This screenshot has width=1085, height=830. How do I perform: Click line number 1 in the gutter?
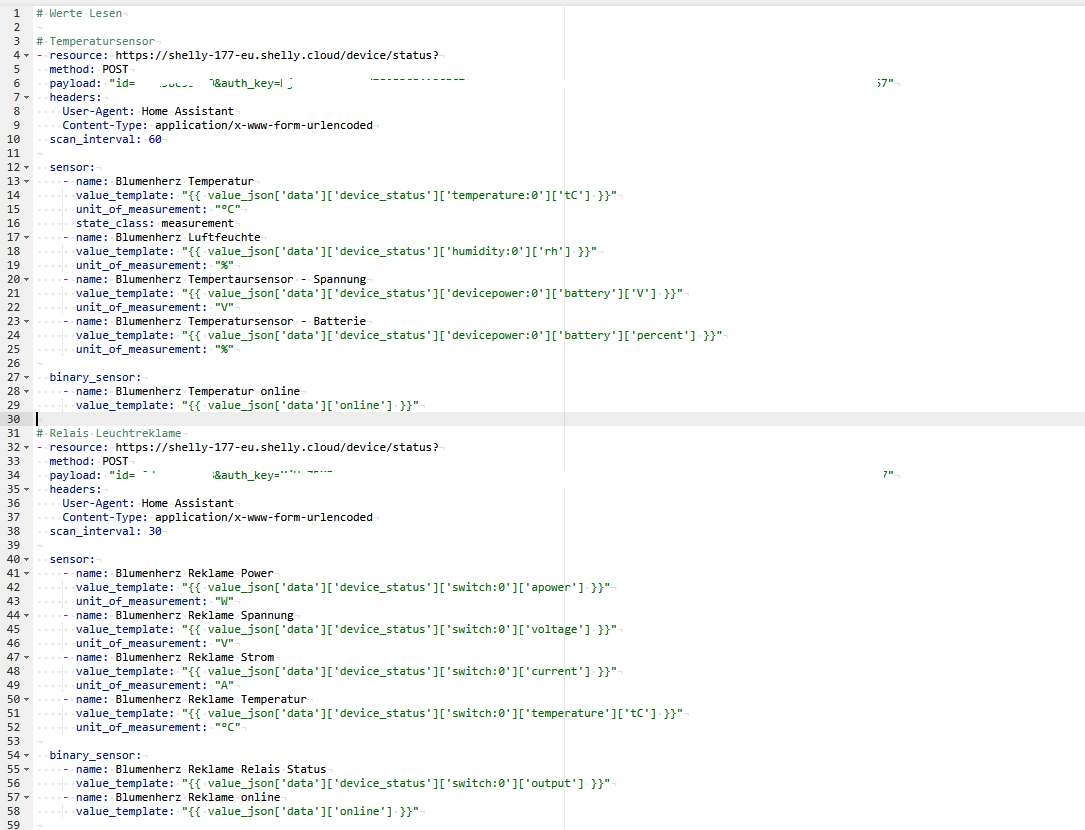click(x=17, y=13)
